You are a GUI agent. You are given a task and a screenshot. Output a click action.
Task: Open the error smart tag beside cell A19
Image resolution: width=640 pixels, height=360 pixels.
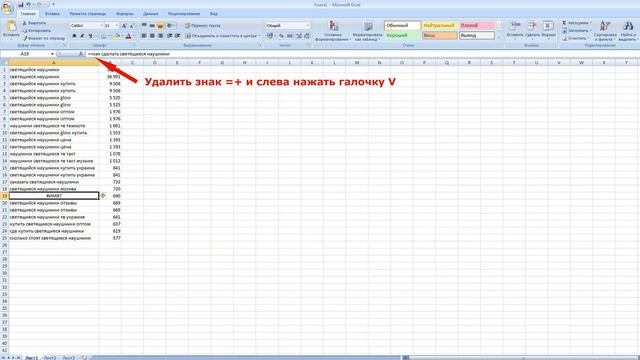coord(103,196)
